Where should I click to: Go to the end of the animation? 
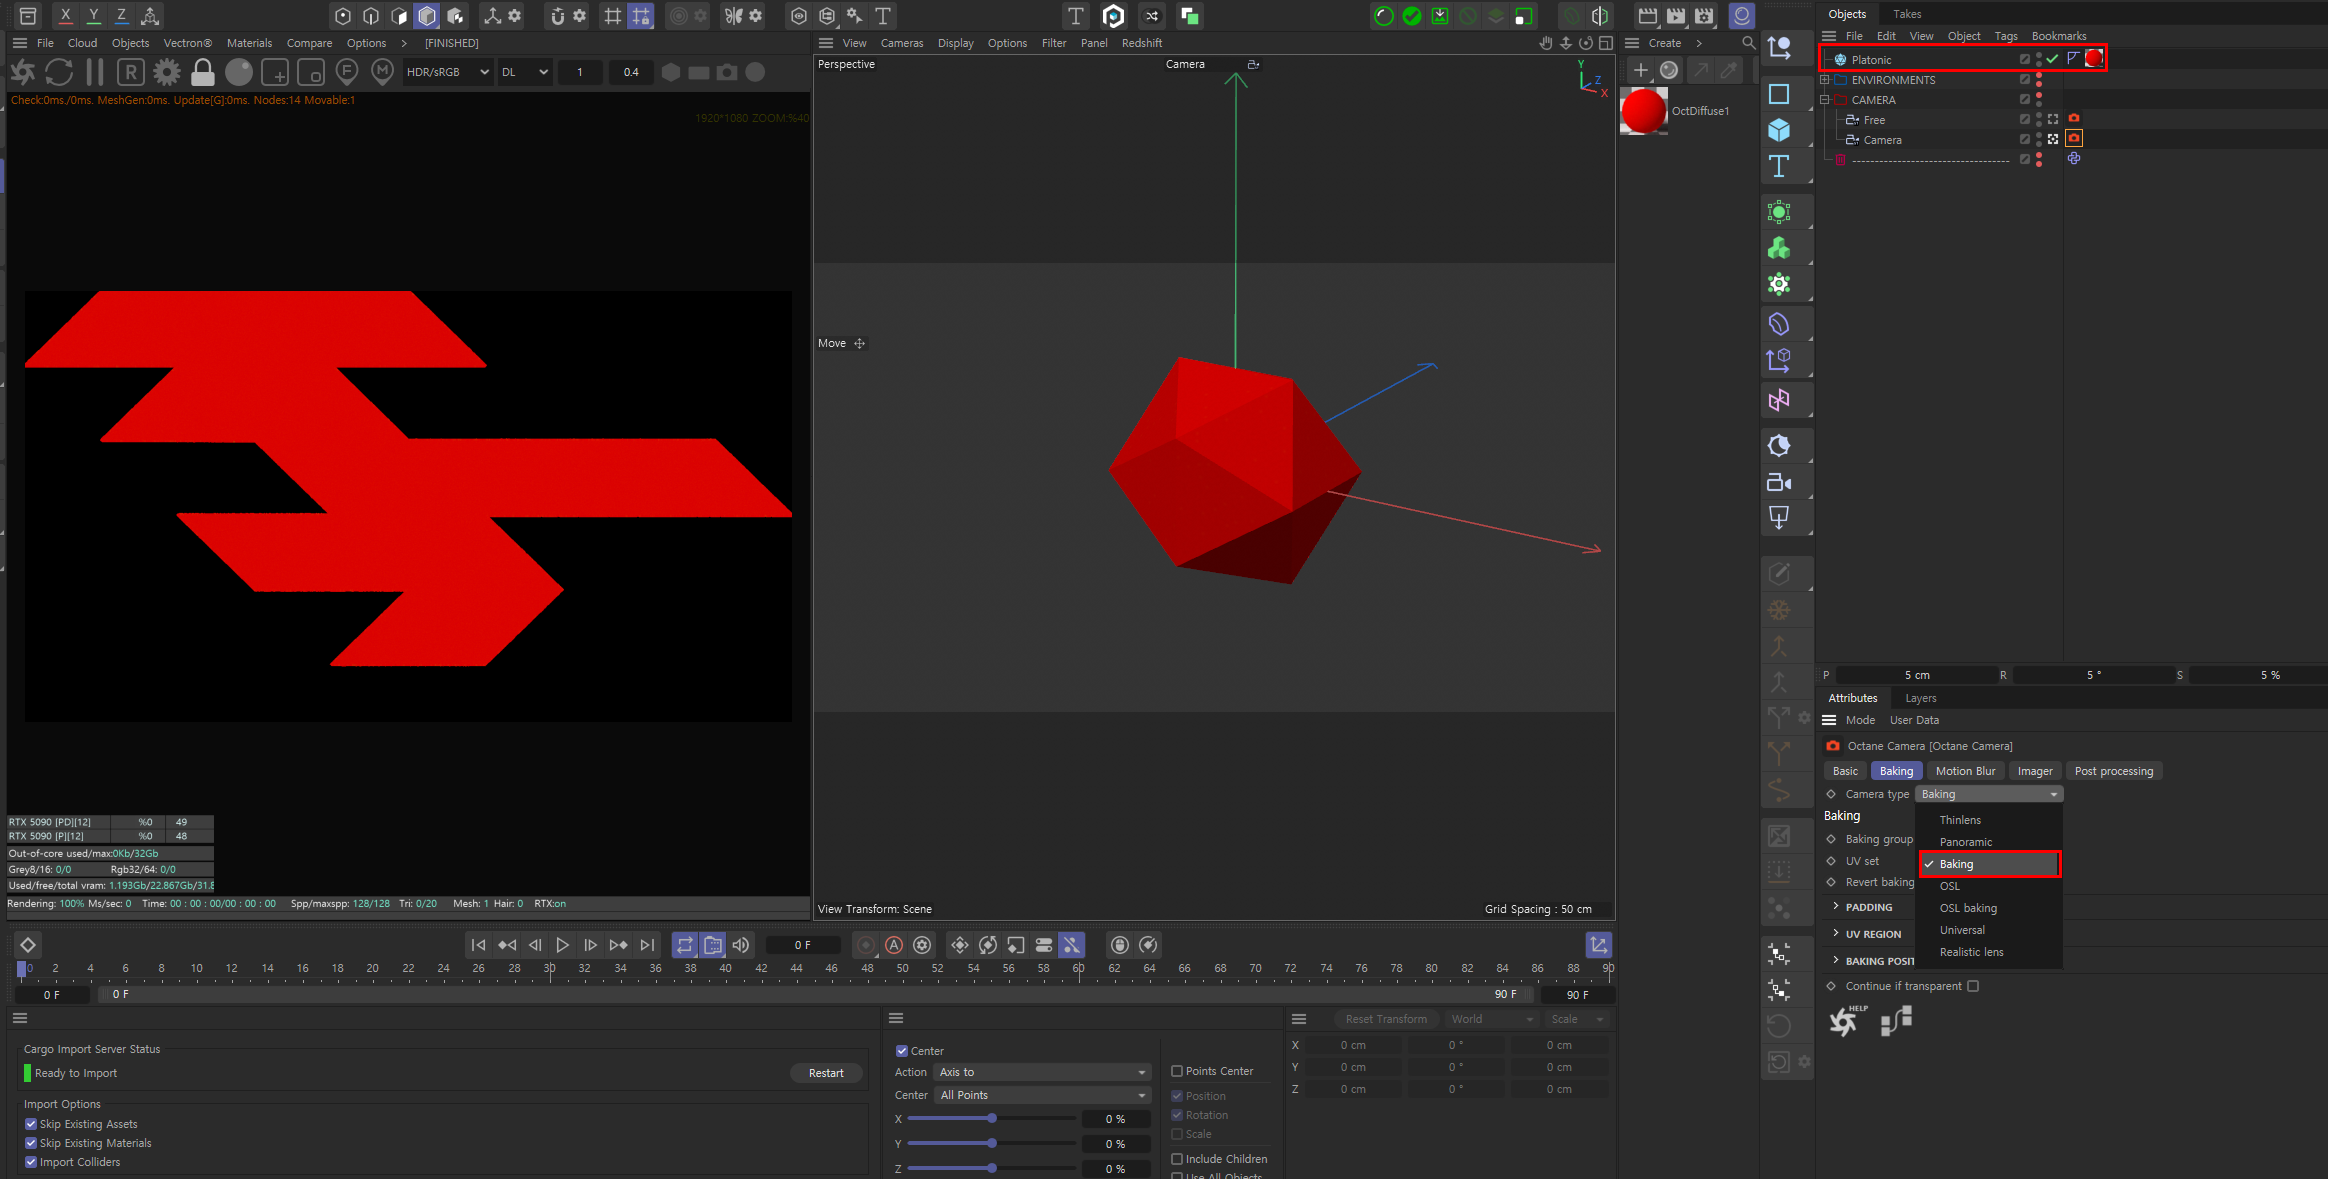point(648,945)
